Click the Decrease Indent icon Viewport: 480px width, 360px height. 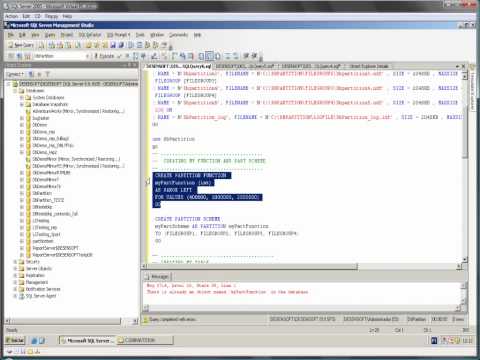[246, 56]
